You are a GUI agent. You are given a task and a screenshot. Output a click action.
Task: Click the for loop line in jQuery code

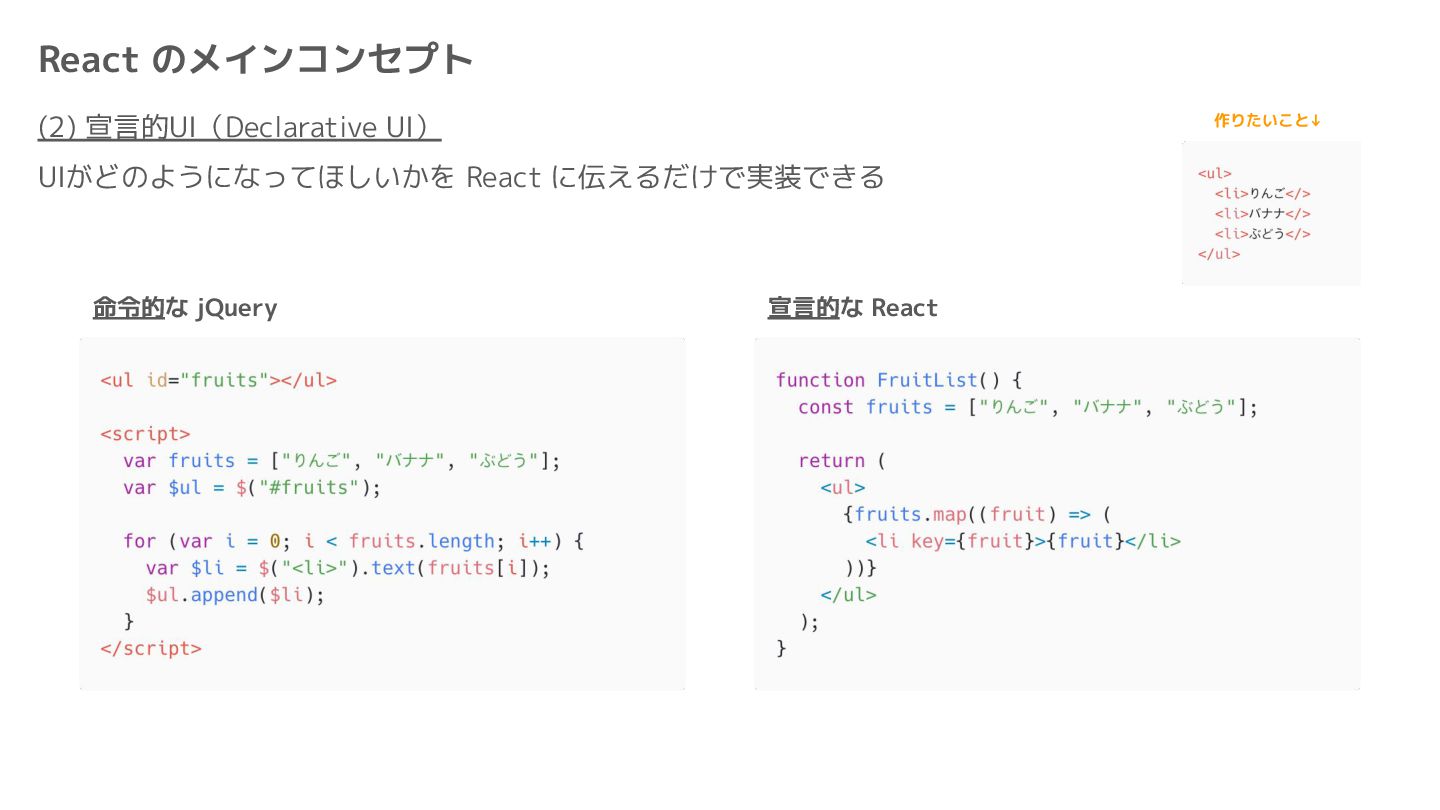pos(353,541)
